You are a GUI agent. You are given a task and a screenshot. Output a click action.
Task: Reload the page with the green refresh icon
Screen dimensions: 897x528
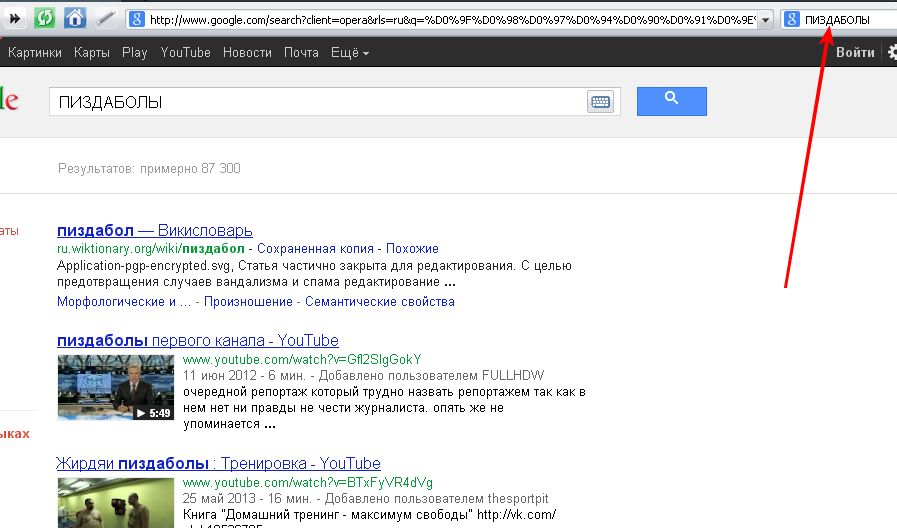pos(45,18)
